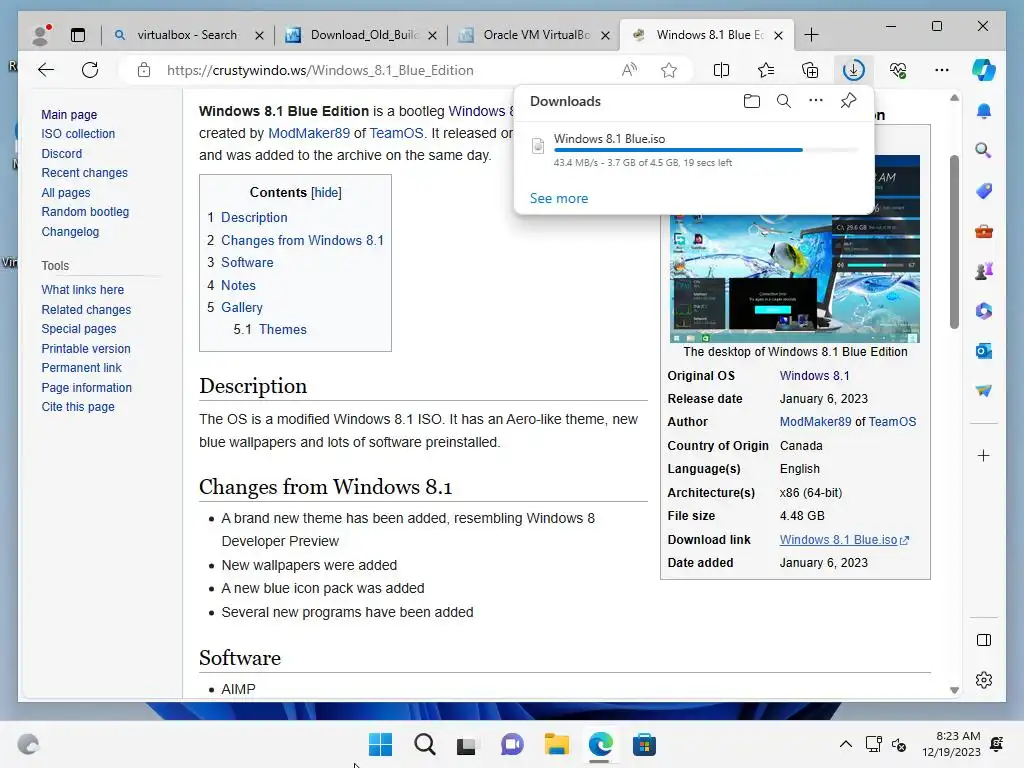Open sidebar Tools briefcase icon
The image size is (1024, 768).
tap(984, 231)
